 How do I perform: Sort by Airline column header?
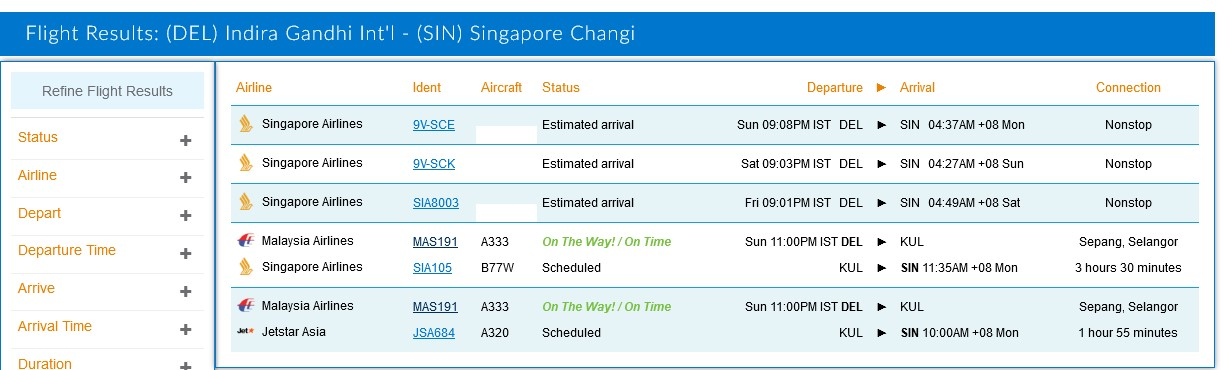(x=254, y=88)
